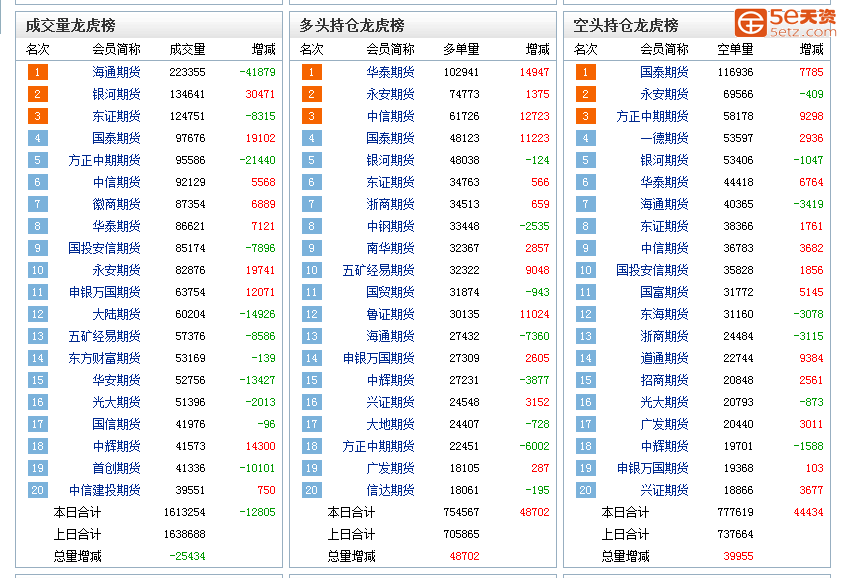This screenshot has width=842, height=578.
Task: Open 中钢期货 member link
Action: click(x=390, y=226)
